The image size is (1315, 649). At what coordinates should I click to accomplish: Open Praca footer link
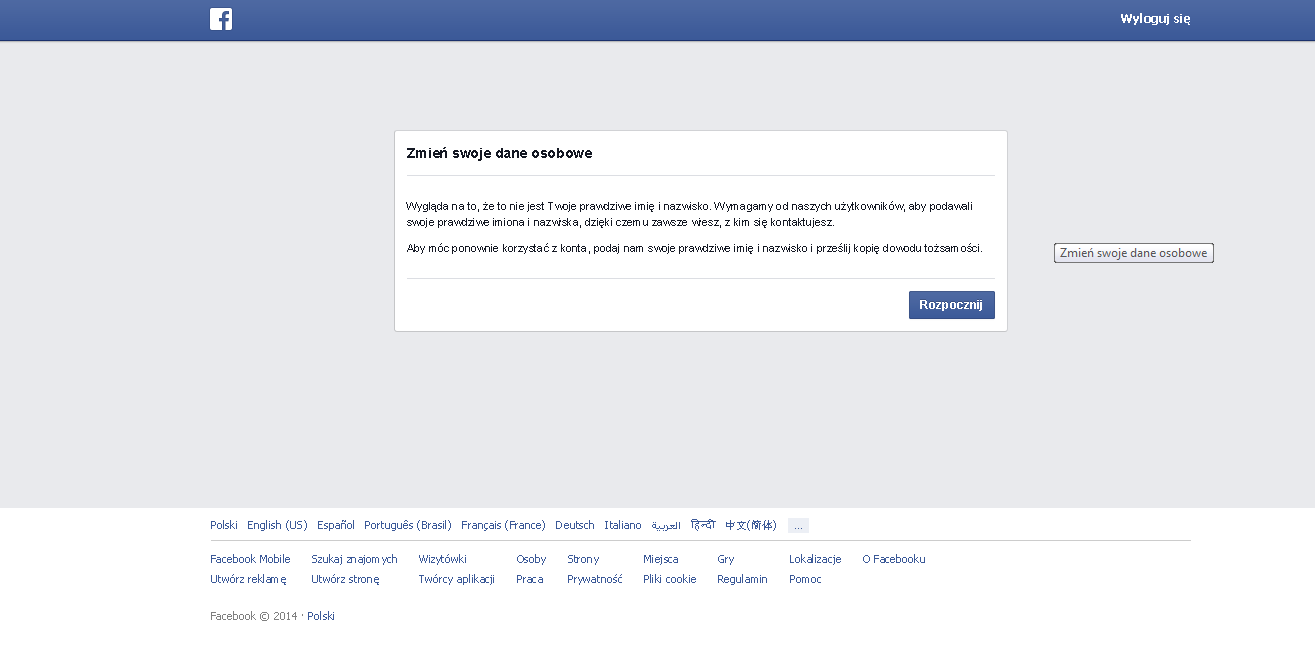click(x=530, y=579)
